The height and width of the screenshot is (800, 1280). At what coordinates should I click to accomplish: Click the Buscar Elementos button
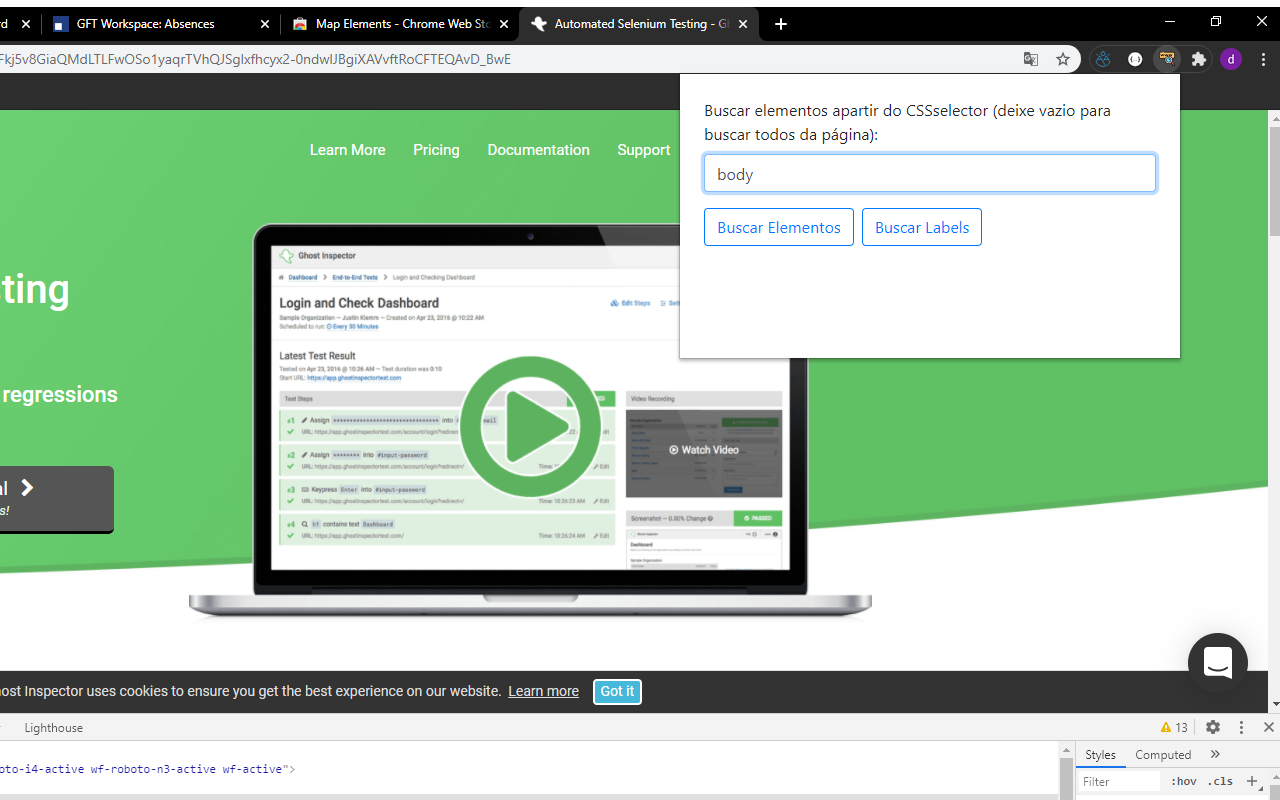(779, 227)
